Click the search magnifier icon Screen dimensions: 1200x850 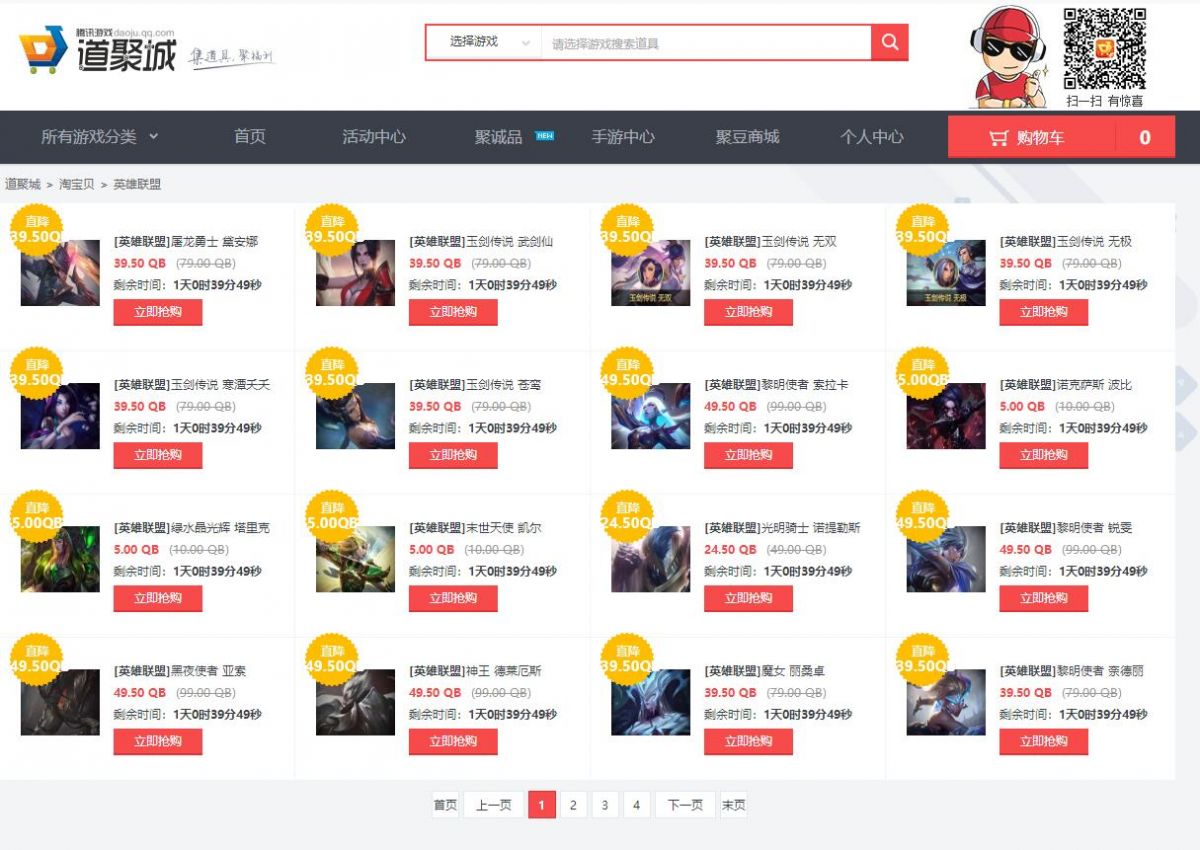[x=888, y=42]
